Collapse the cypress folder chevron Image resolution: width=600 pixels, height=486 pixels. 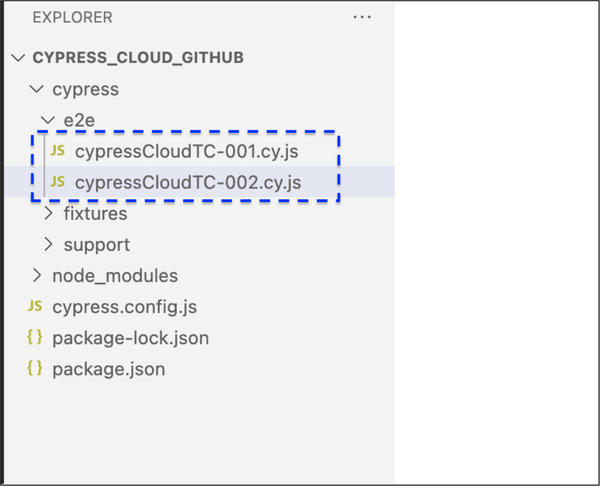[36, 89]
